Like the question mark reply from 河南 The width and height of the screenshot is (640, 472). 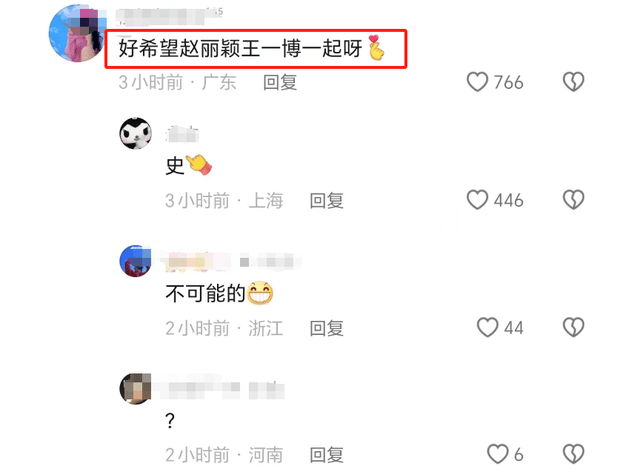tap(498, 454)
